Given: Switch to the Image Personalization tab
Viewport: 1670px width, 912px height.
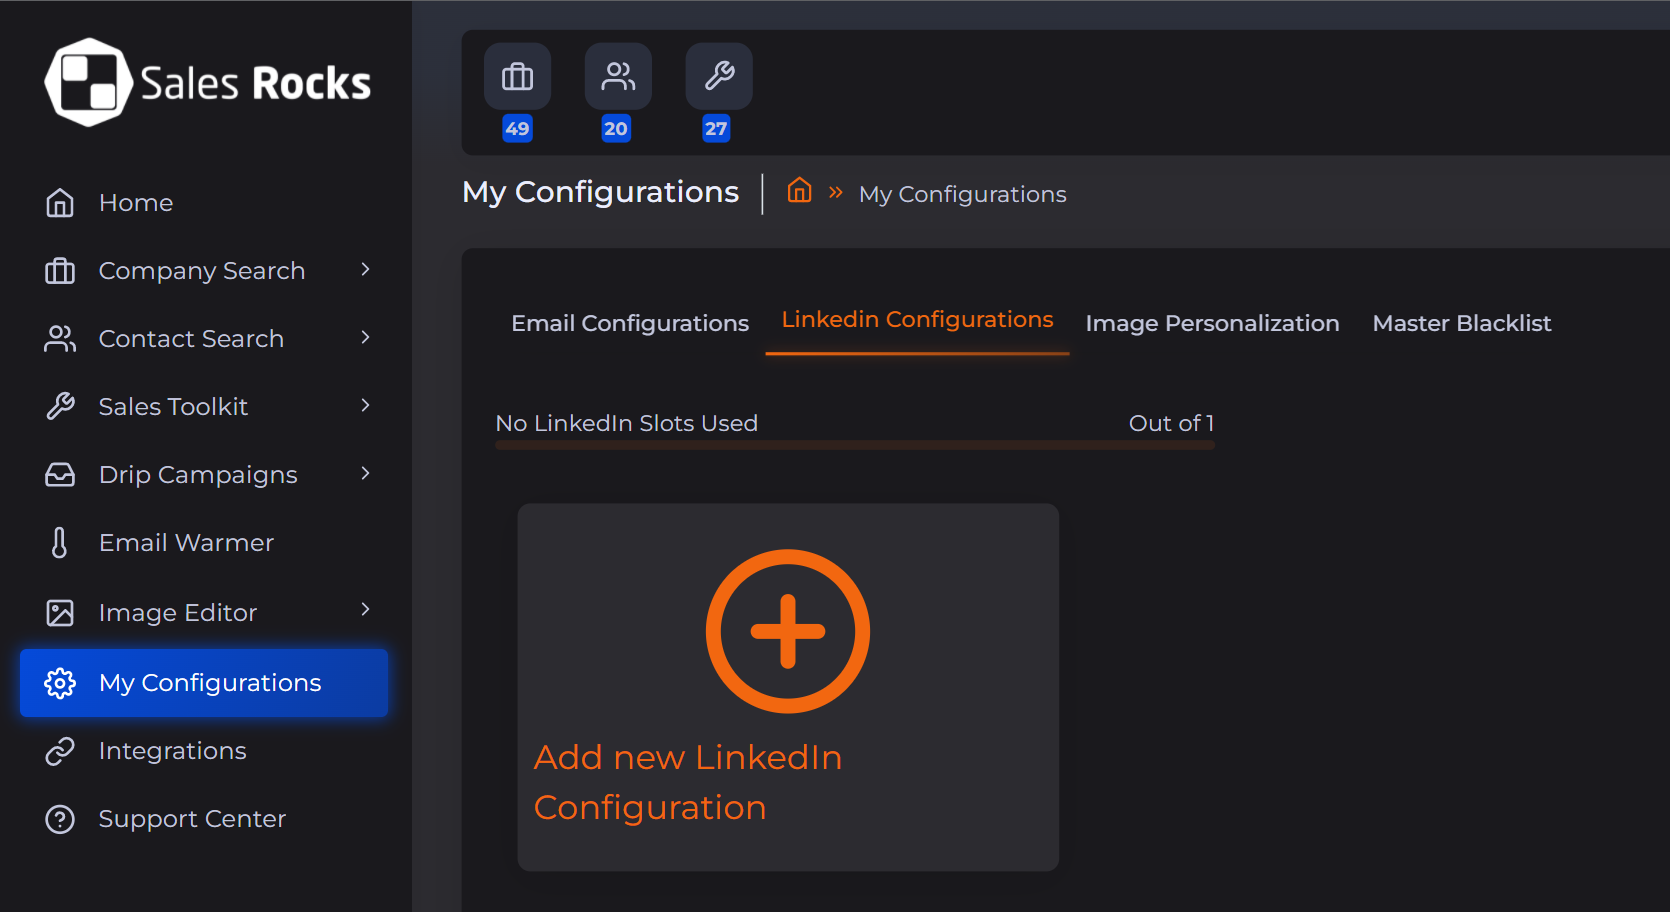Looking at the screenshot, I should 1212,323.
